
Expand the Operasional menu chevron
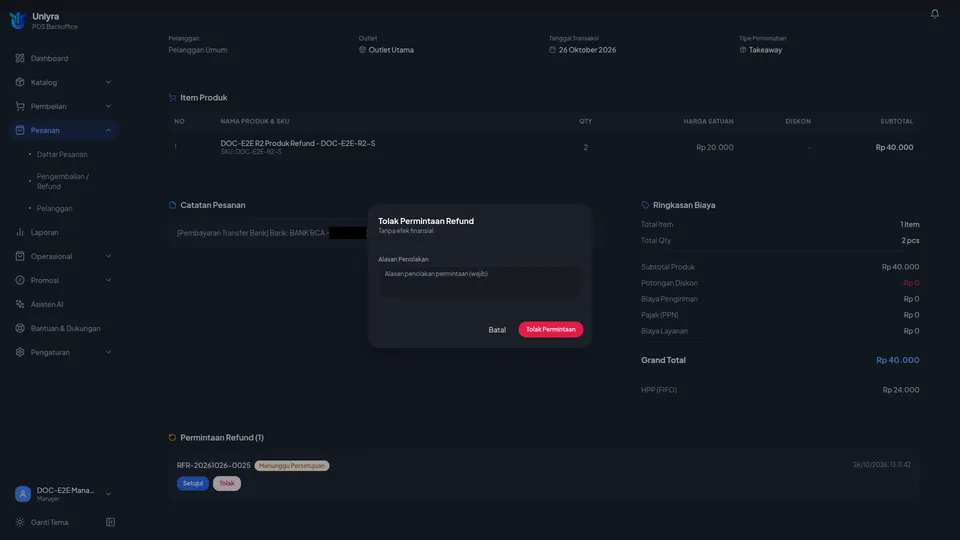click(108, 256)
